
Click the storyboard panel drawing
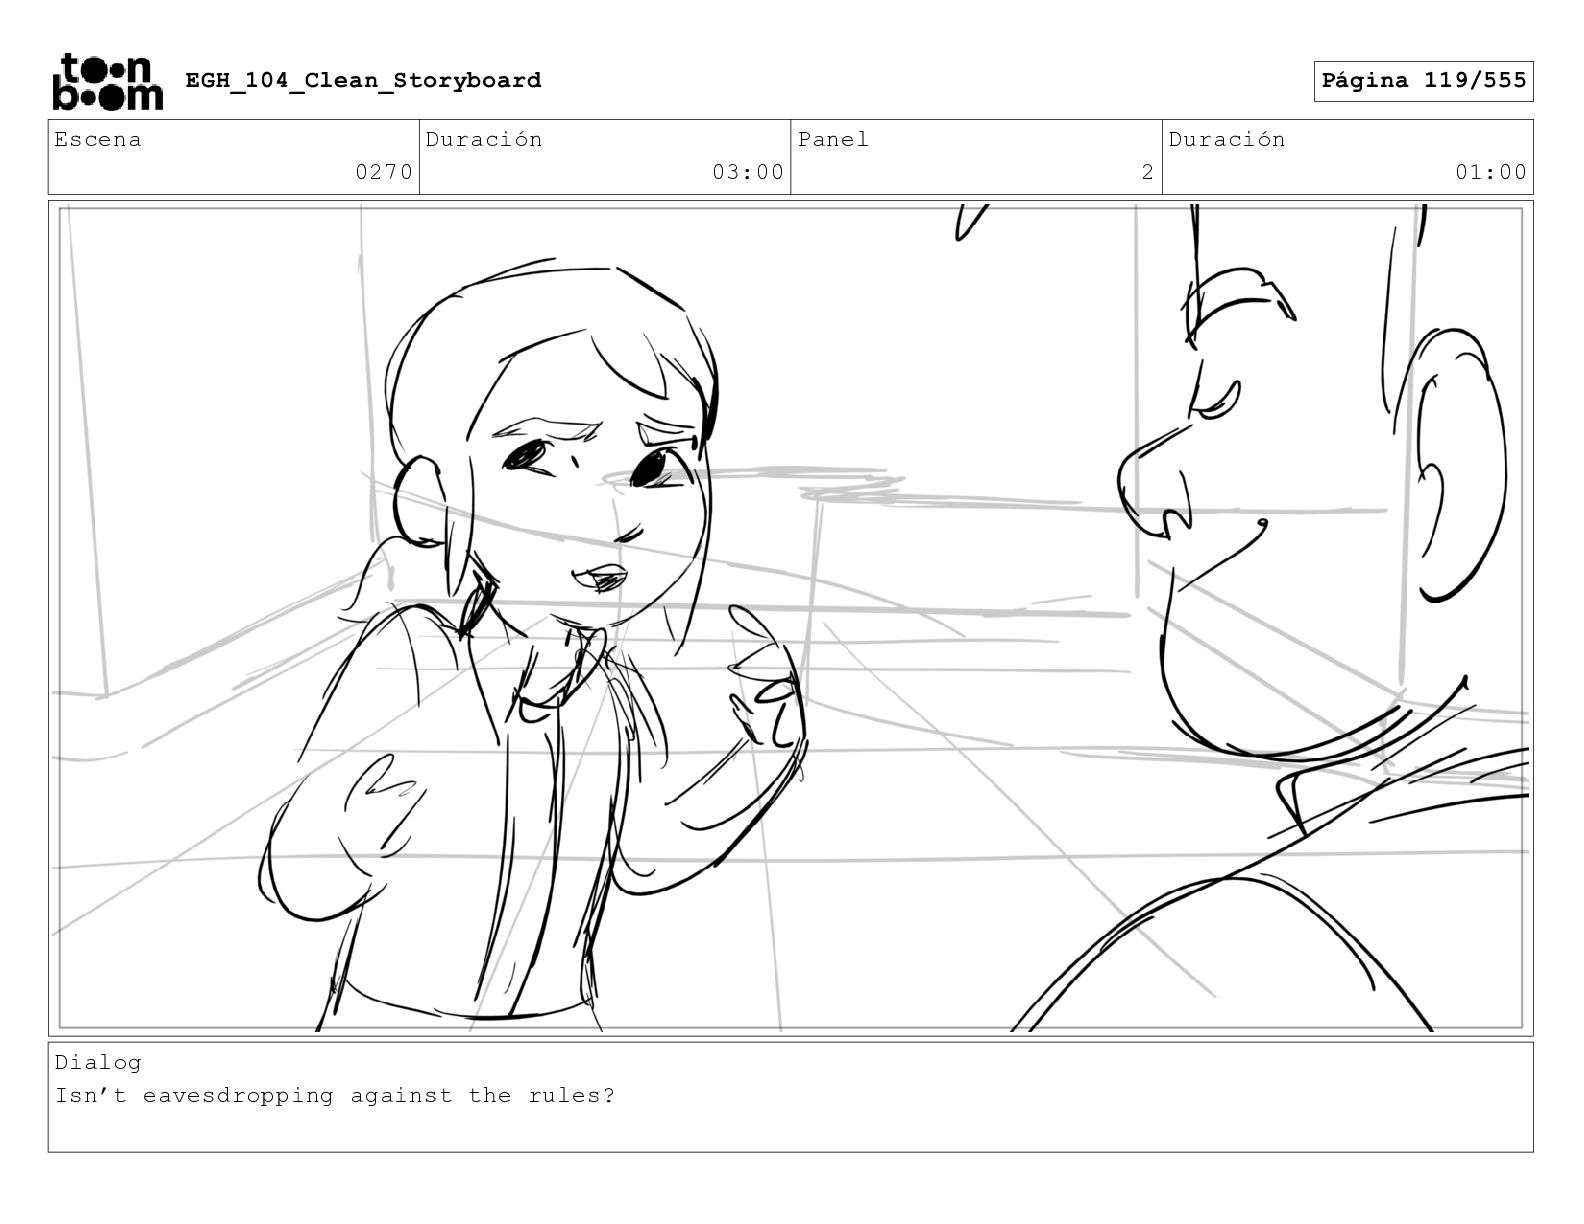pyautogui.click(x=790, y=618)
